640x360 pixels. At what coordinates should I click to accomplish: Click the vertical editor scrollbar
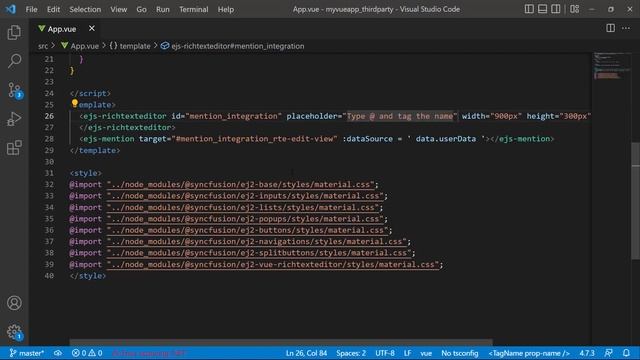pyautogui.click(x=636, y=200)
